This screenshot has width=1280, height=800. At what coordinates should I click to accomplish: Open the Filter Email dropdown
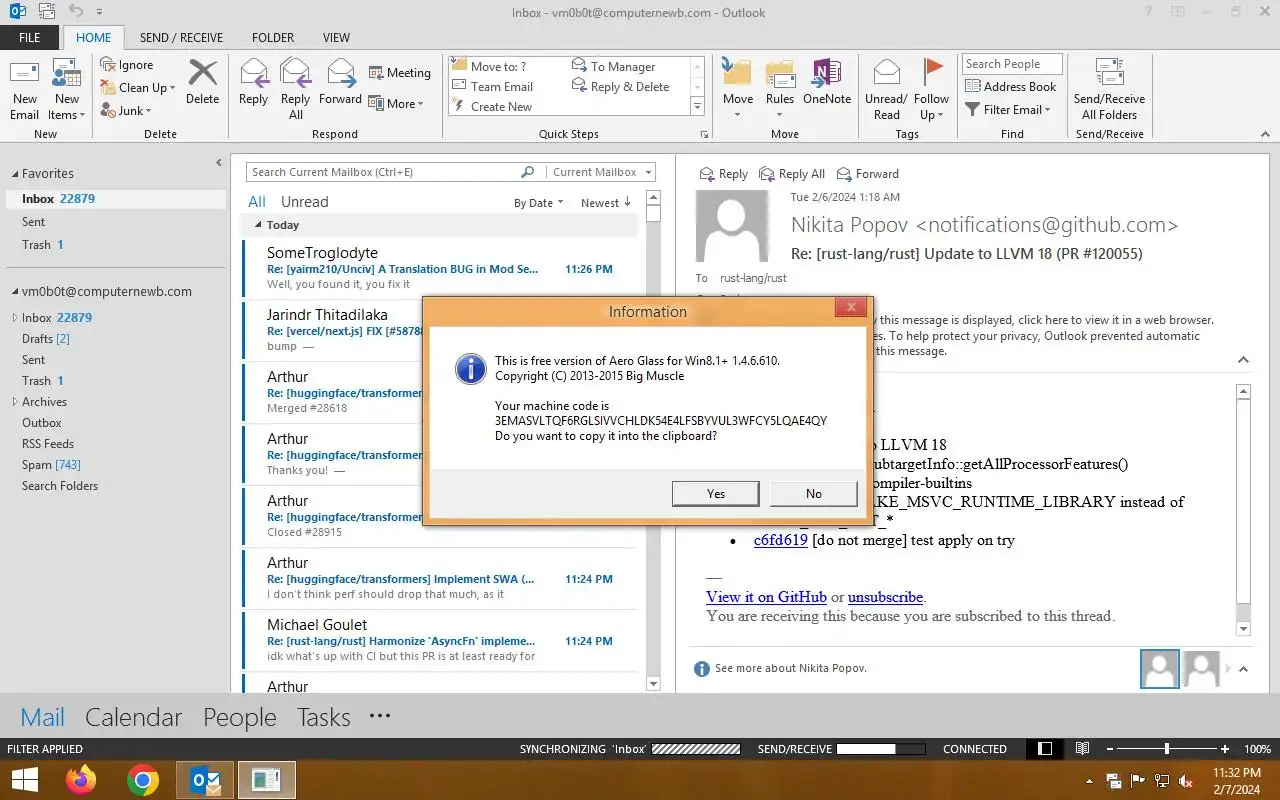tap(1008, 110)
